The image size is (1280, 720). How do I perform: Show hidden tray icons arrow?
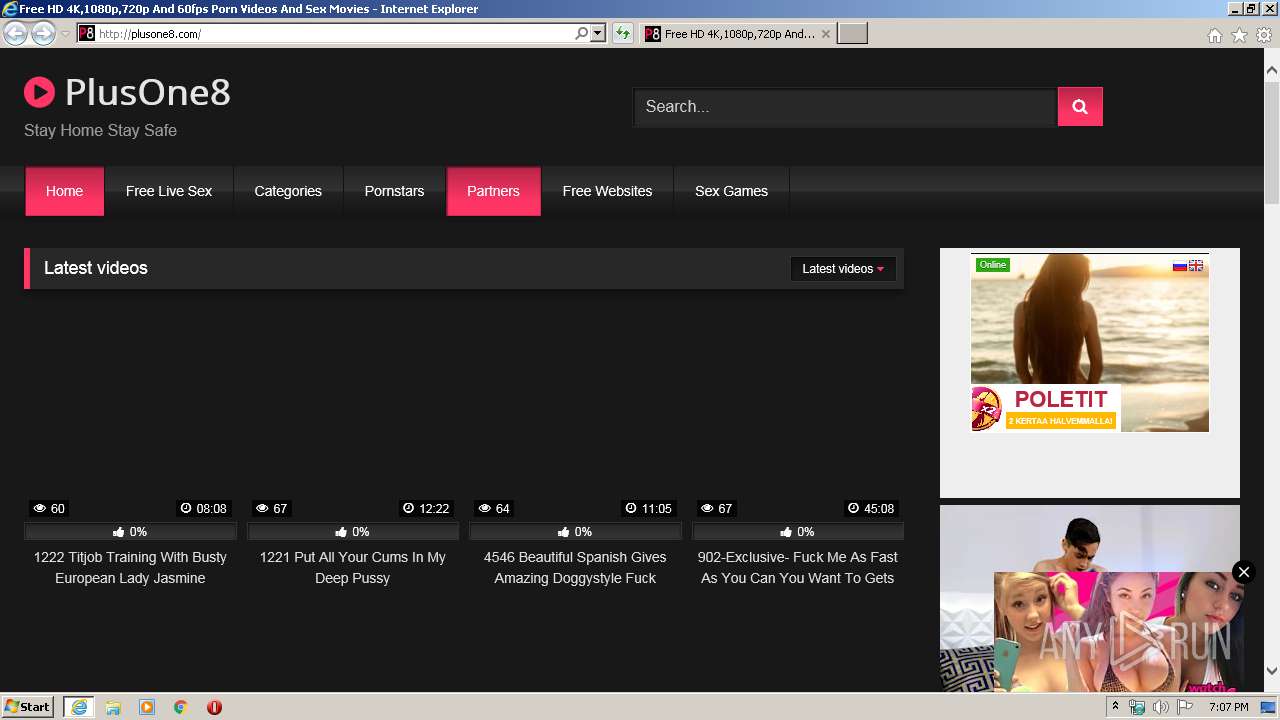[1115, 707]
